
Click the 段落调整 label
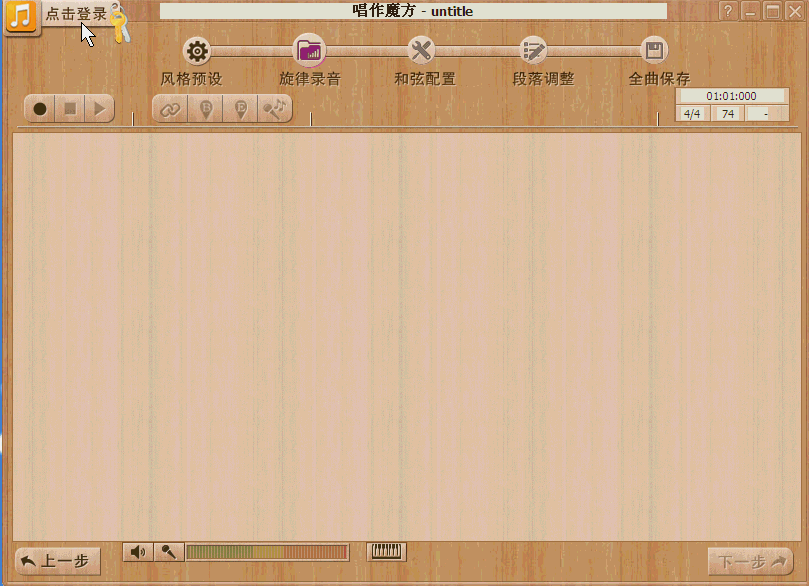pyautogui.click(x=544, y=79)
